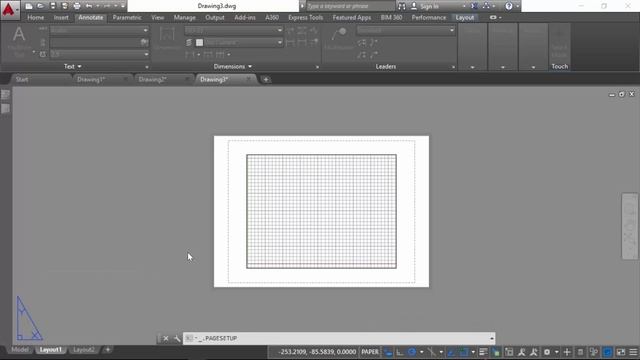The image size is (640, 360).
Task: Click the large Dimension tool icon
Action: point(167,34)
